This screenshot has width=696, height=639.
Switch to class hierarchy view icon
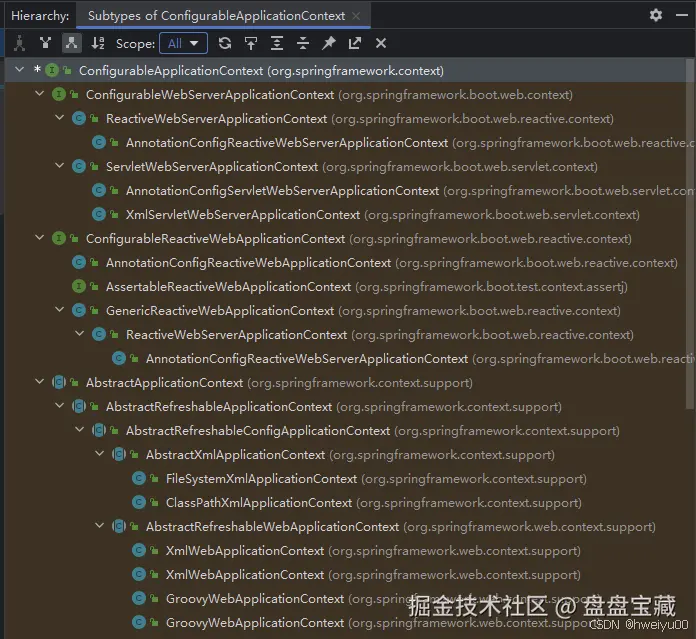pyautogui.click(x=20, y=43)
